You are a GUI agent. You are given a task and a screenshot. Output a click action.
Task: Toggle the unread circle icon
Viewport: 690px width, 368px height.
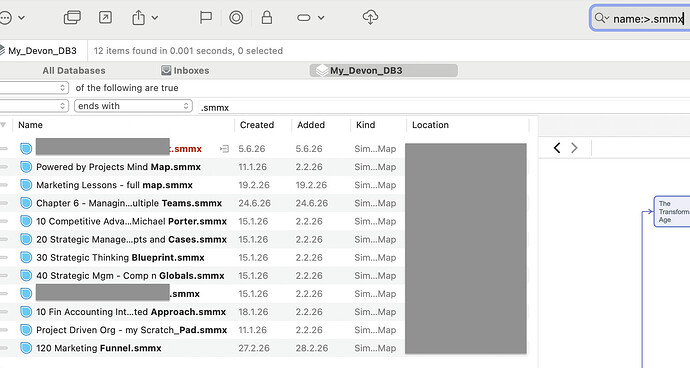pyautogui.click(x=236, y=18)
